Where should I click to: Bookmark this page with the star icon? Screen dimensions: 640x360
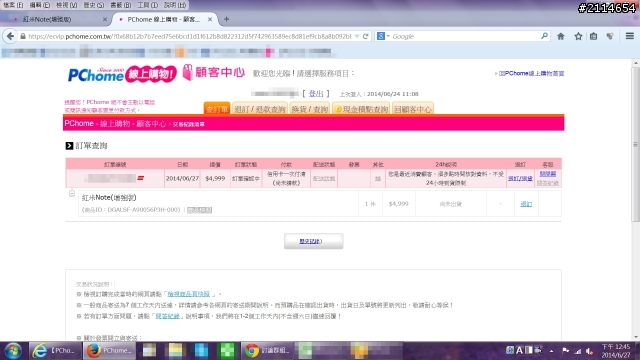coord(578,36)
